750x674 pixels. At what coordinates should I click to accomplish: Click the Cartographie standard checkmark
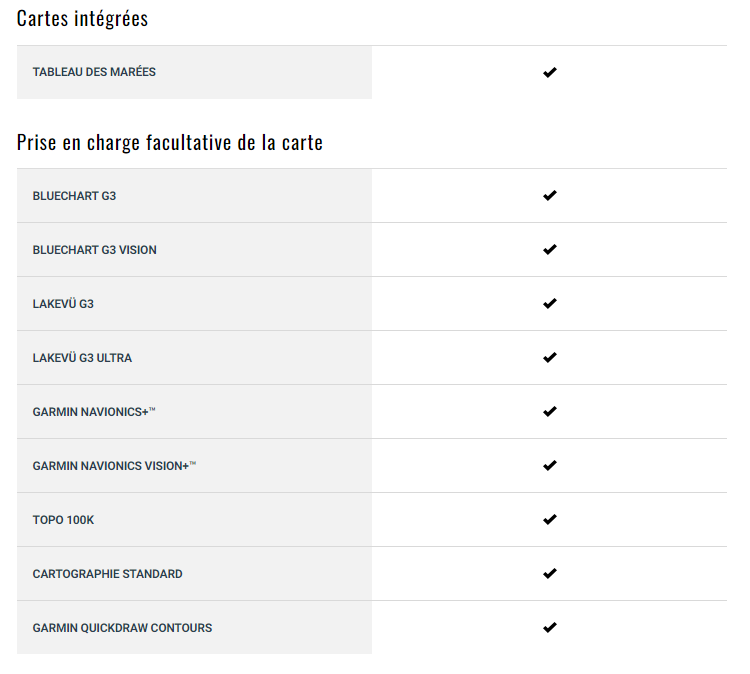coord(550,573)
